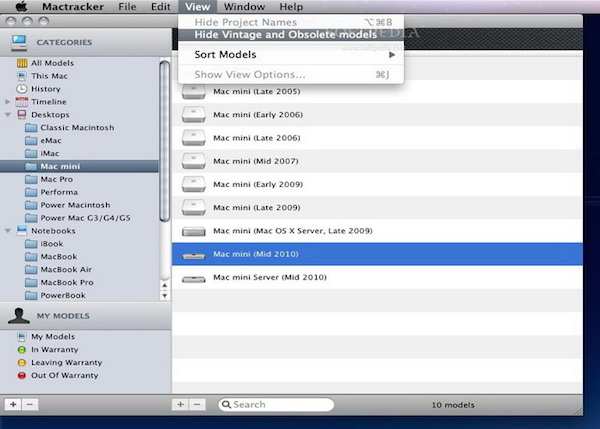Open the Apple menu icon
This screenshot has height=429, width=600.
pyautogui.click(x=21, y=7)
